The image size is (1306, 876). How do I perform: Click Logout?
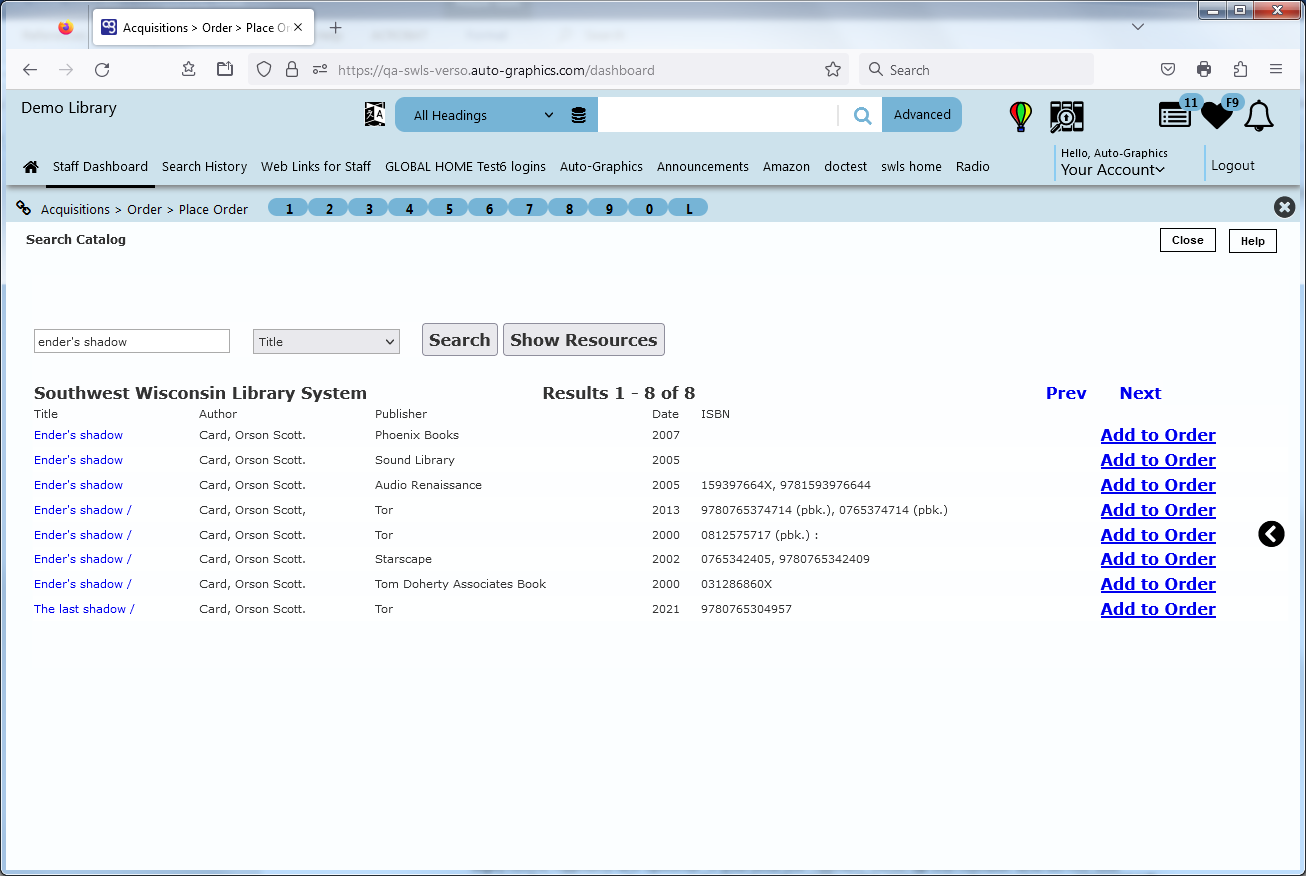tap(1233, 166)
